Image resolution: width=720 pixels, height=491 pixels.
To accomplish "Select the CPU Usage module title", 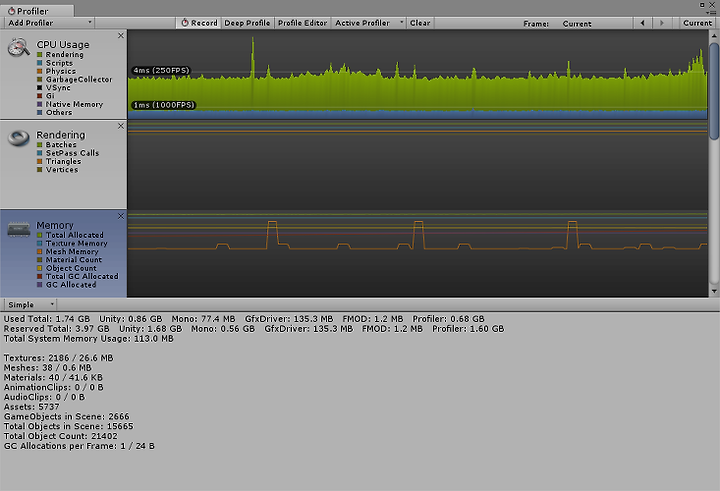I will pyautogui.click(x=63, y=45).
